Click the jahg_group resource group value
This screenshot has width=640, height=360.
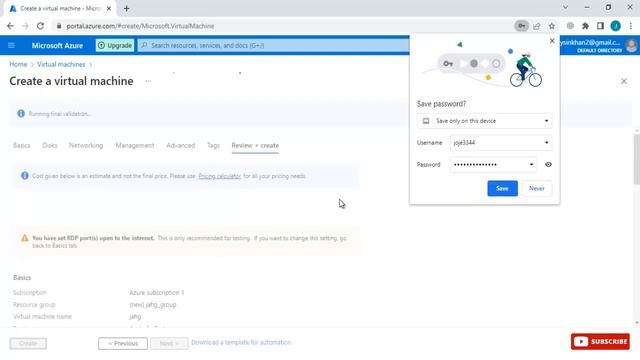[153, 305]
